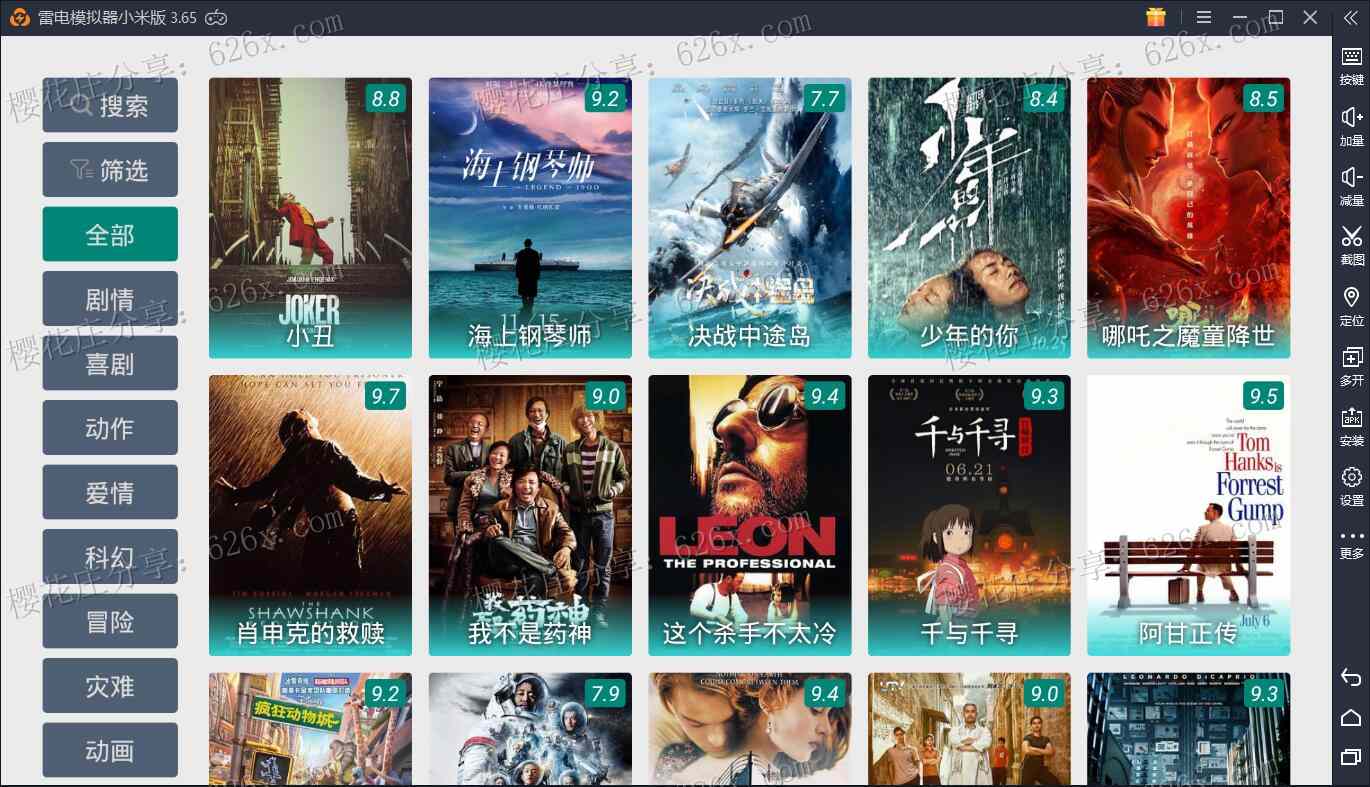The width and height of the screenshot is (1370, 787).
Task: Maximize the emulator window
Action: (x=1275, y=17)
